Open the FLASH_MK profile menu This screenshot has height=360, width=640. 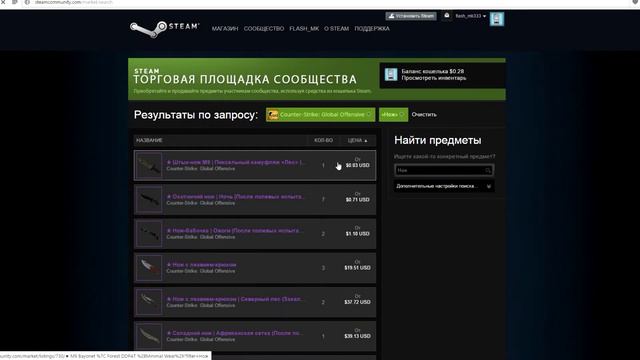tap(304, 29)
